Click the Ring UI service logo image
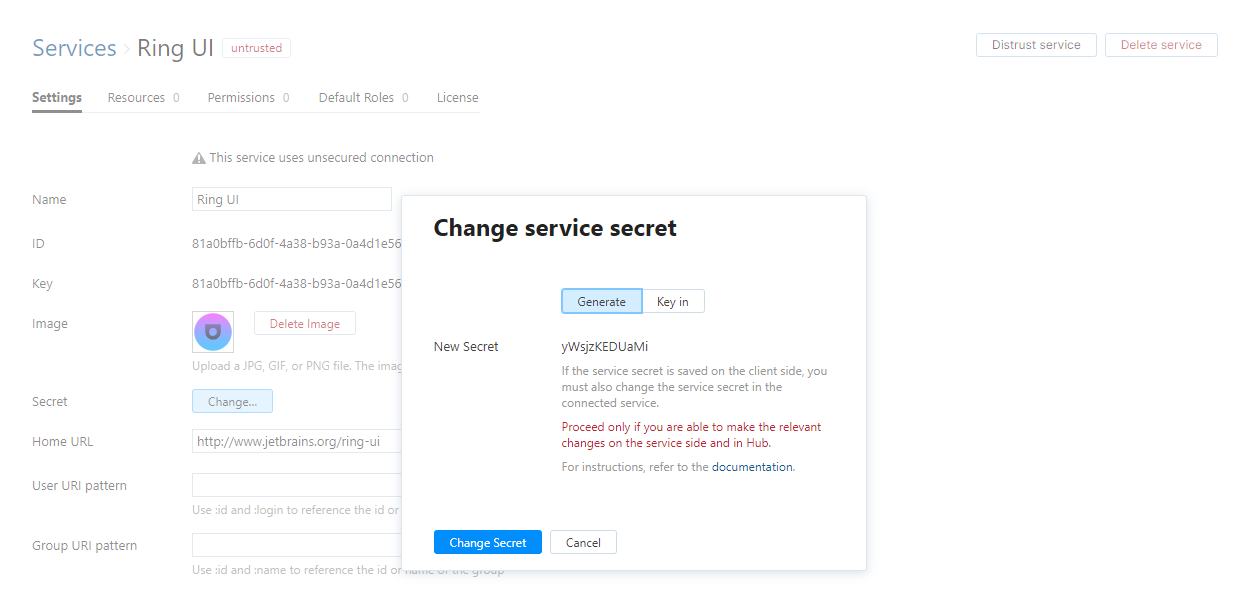Screen dimensions: 1250x592 pyautogui.click(x=213, y=331)
